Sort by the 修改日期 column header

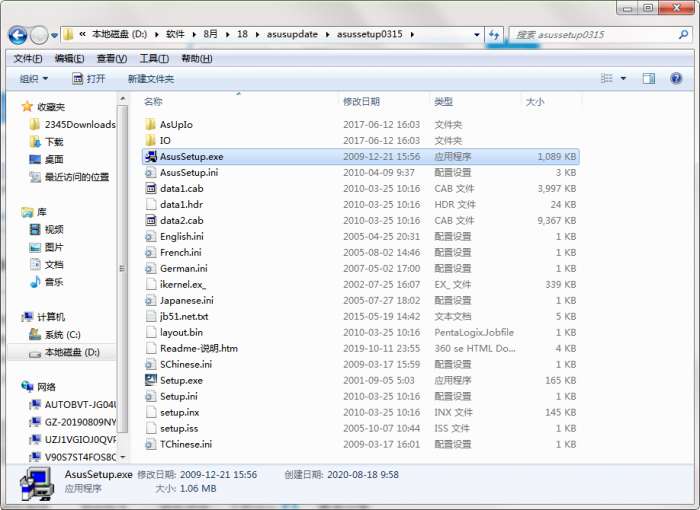click(x=361, y=101)
